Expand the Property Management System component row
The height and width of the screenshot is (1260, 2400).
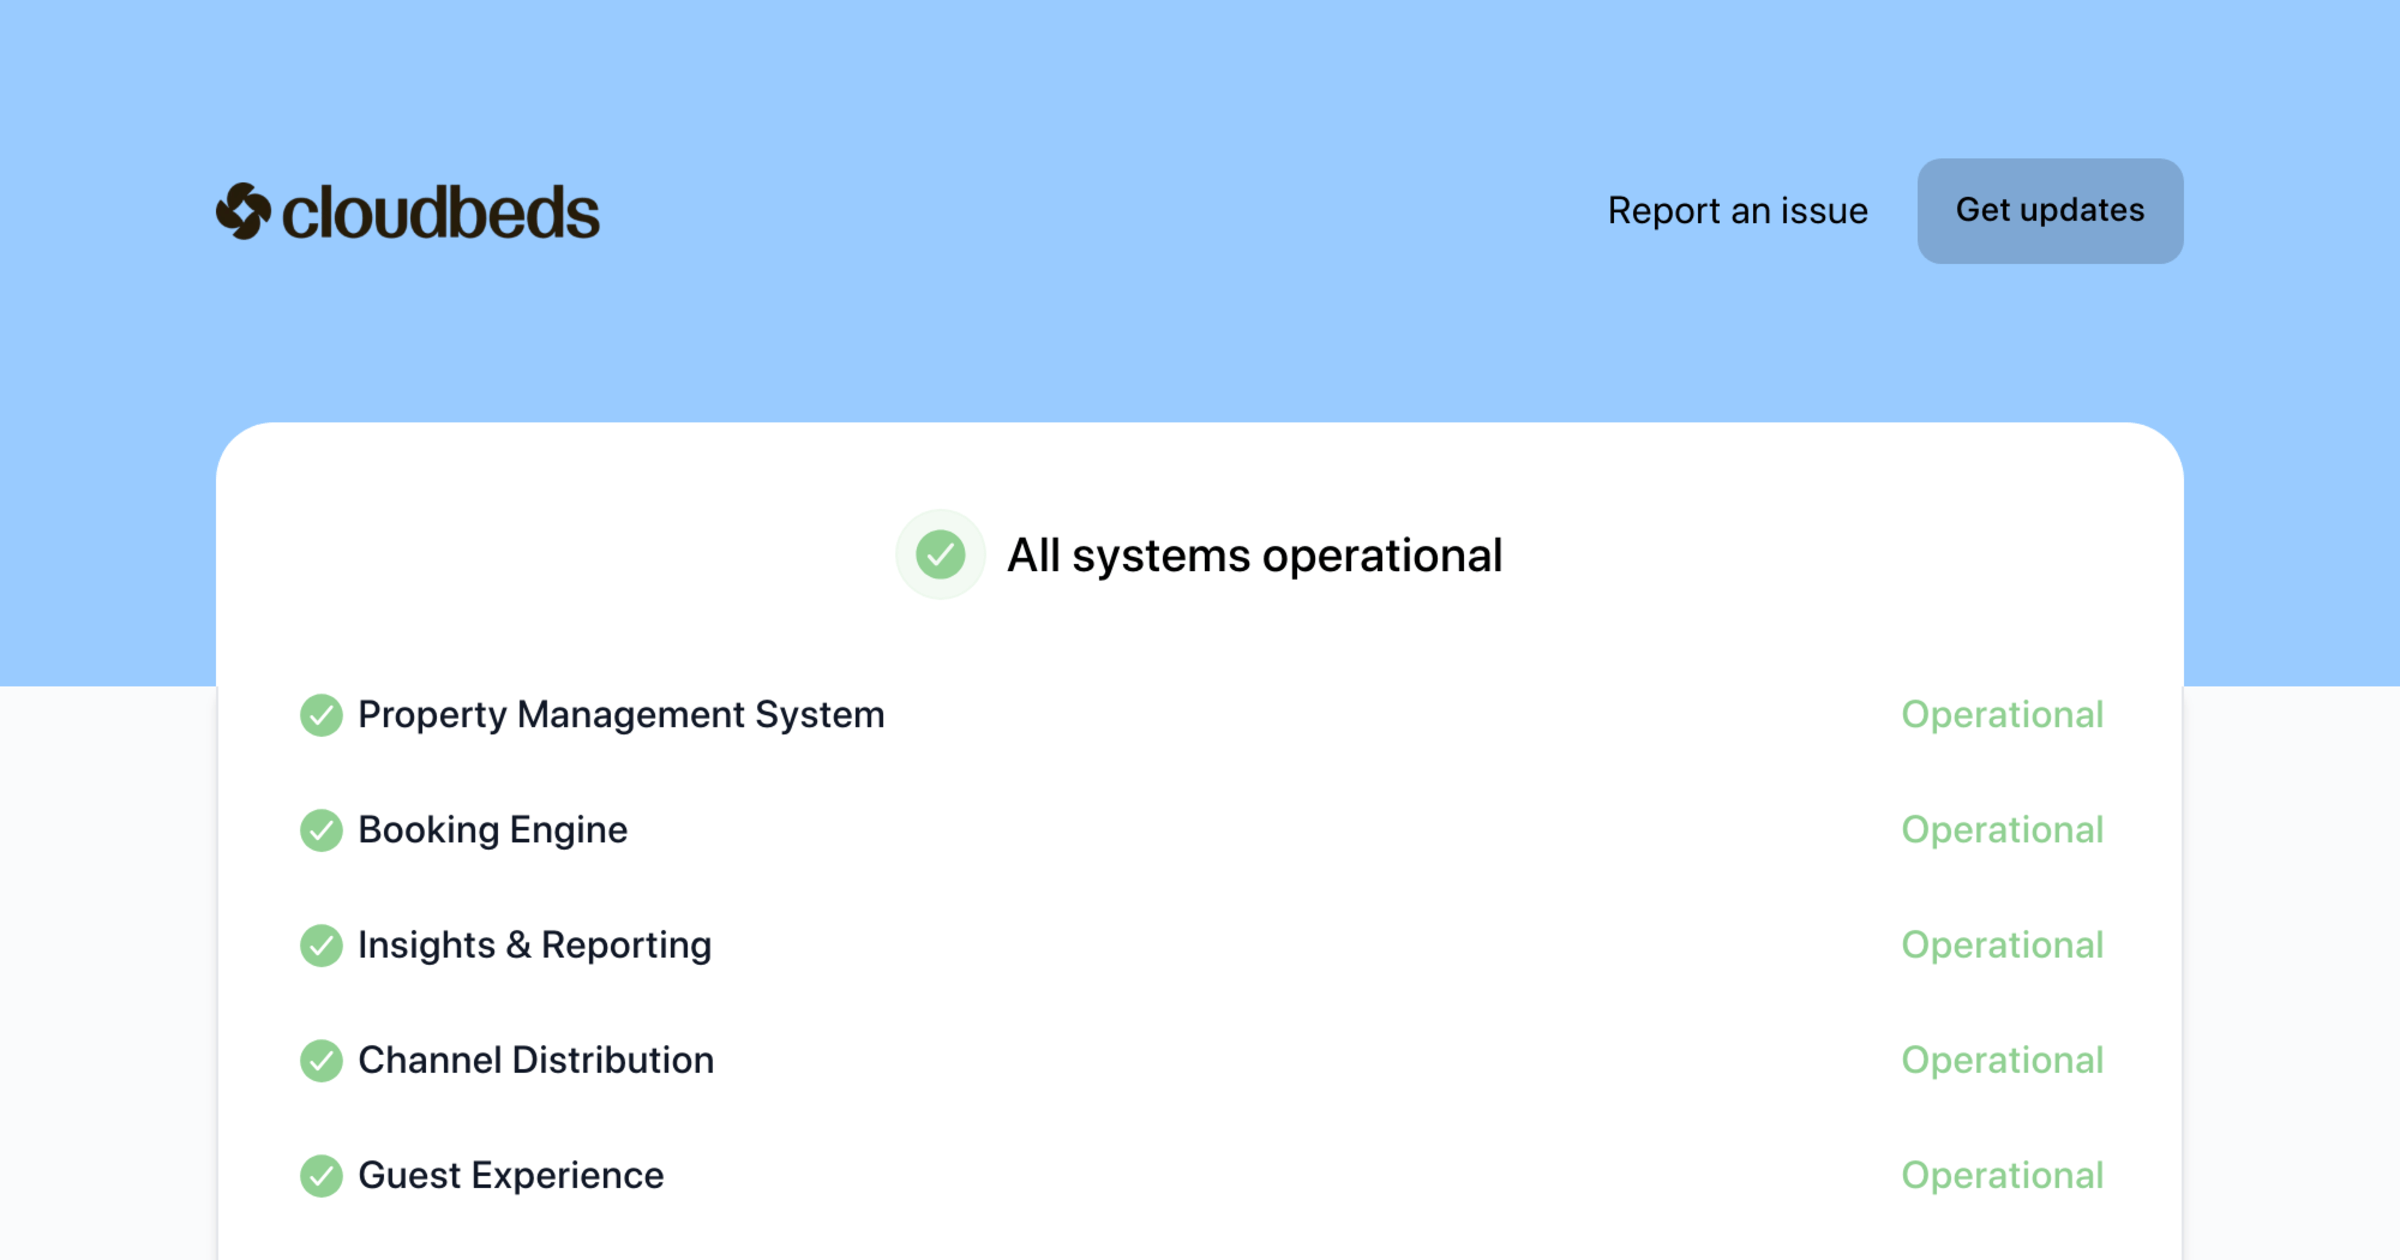(x=621, y=715)
